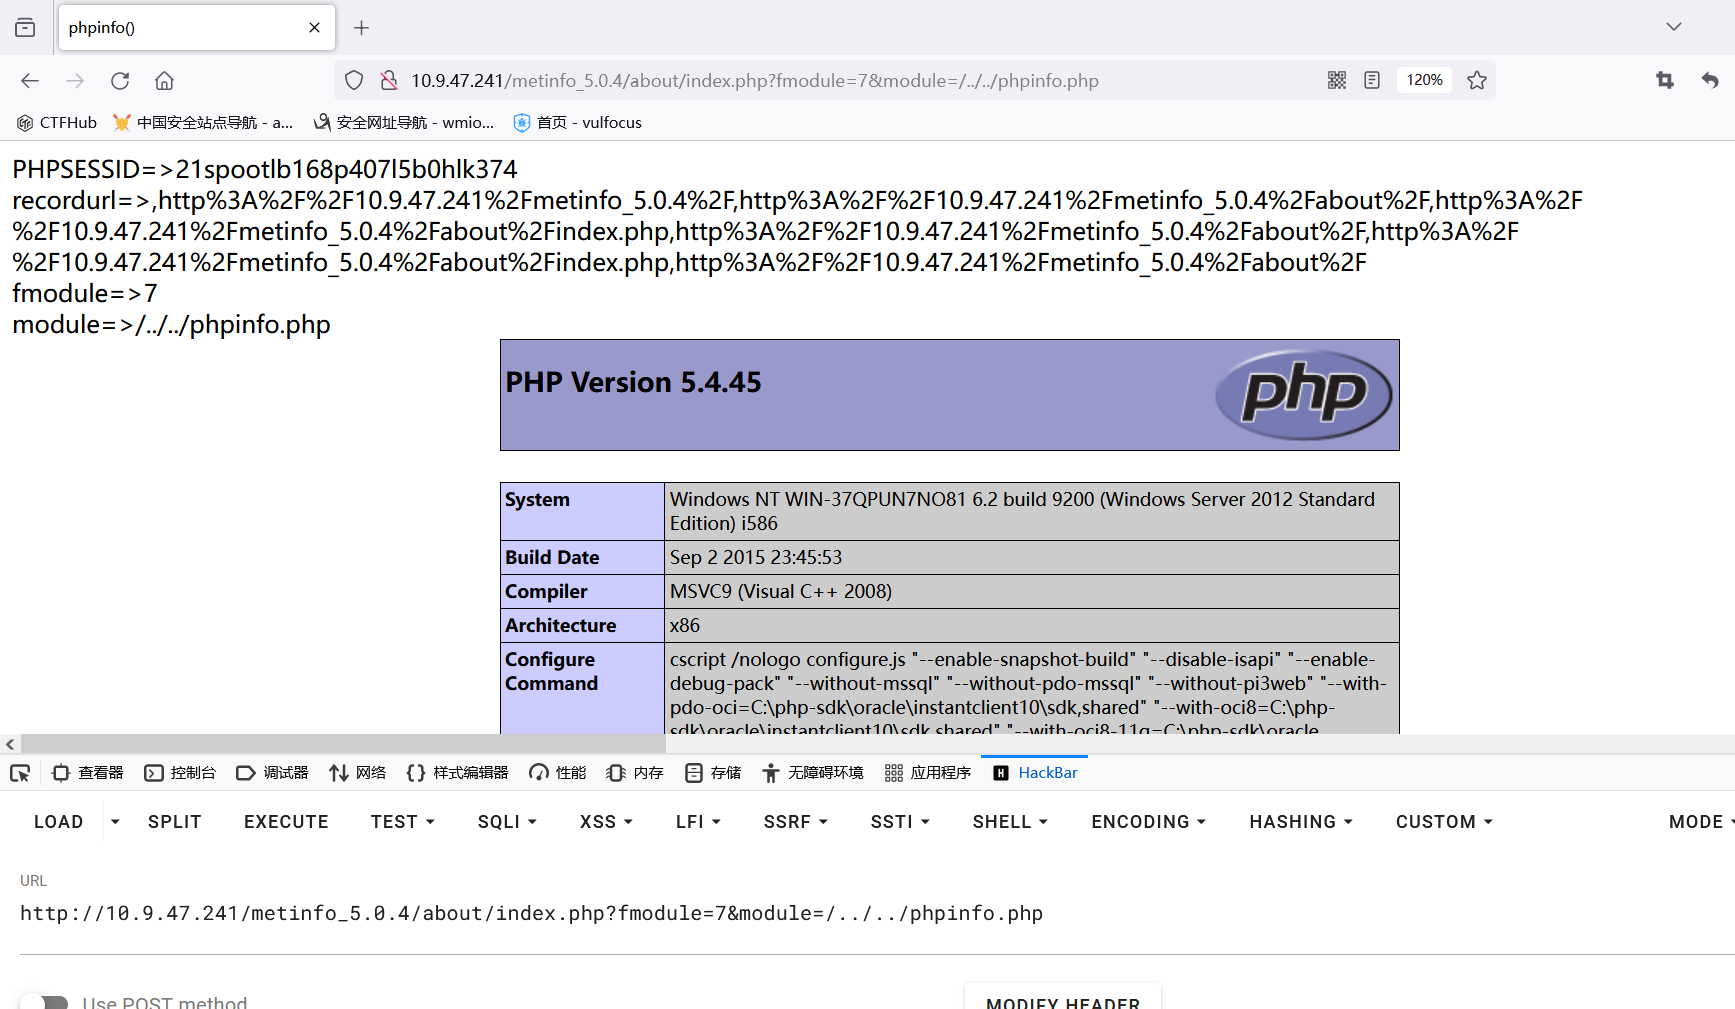Open the QR code icon in address bar

tap(1337, 80)
